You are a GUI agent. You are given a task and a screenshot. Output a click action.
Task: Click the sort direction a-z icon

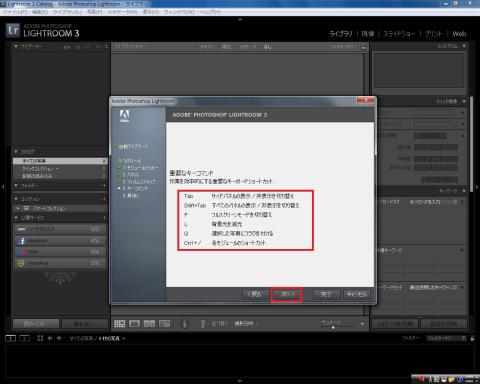(203, 323)
